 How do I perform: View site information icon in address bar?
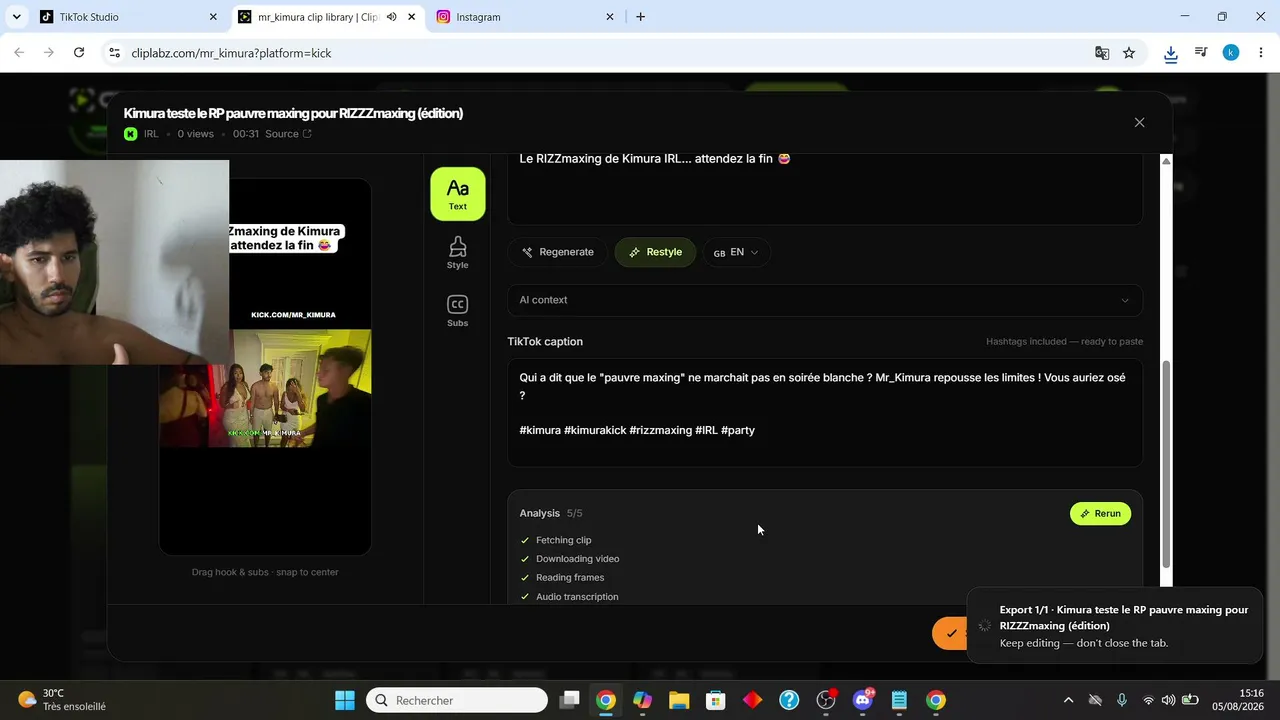coord(114,53)
